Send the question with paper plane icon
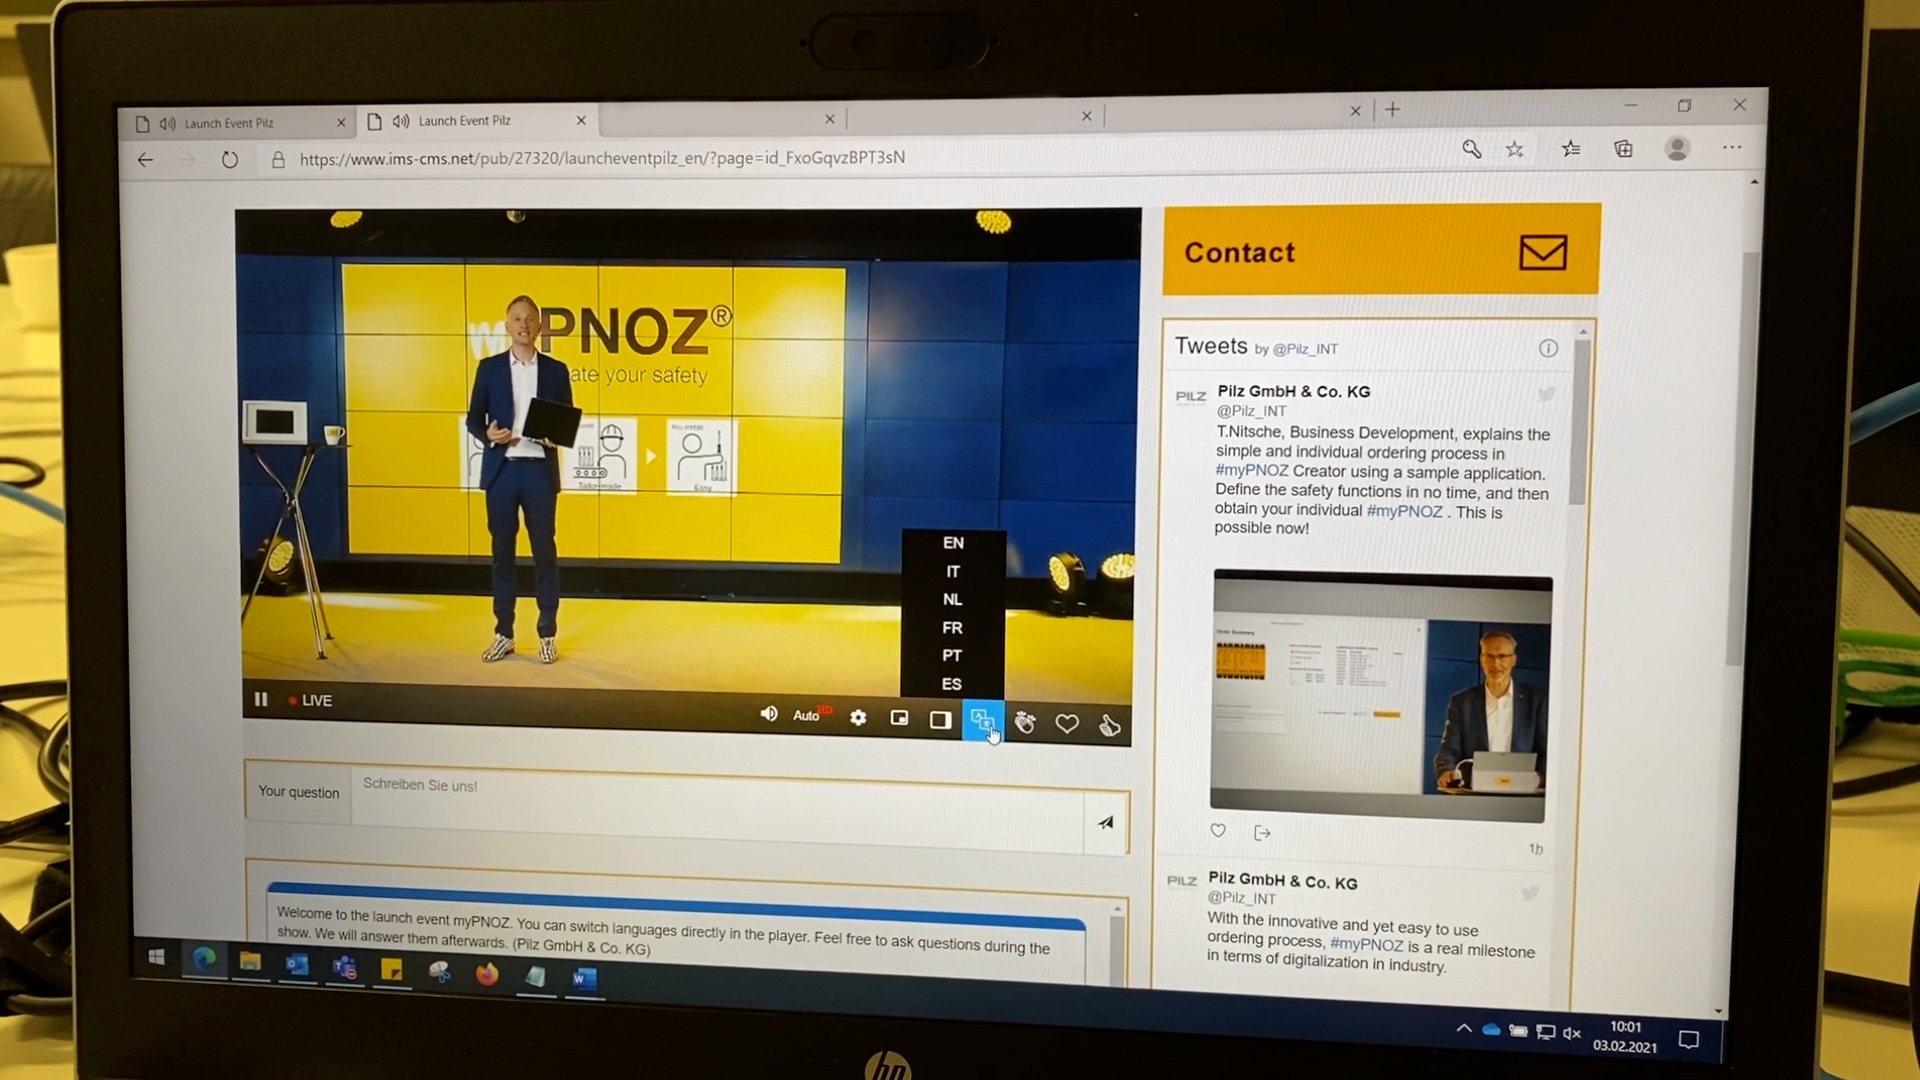1920x1080 pixels. click(1105, 822)
